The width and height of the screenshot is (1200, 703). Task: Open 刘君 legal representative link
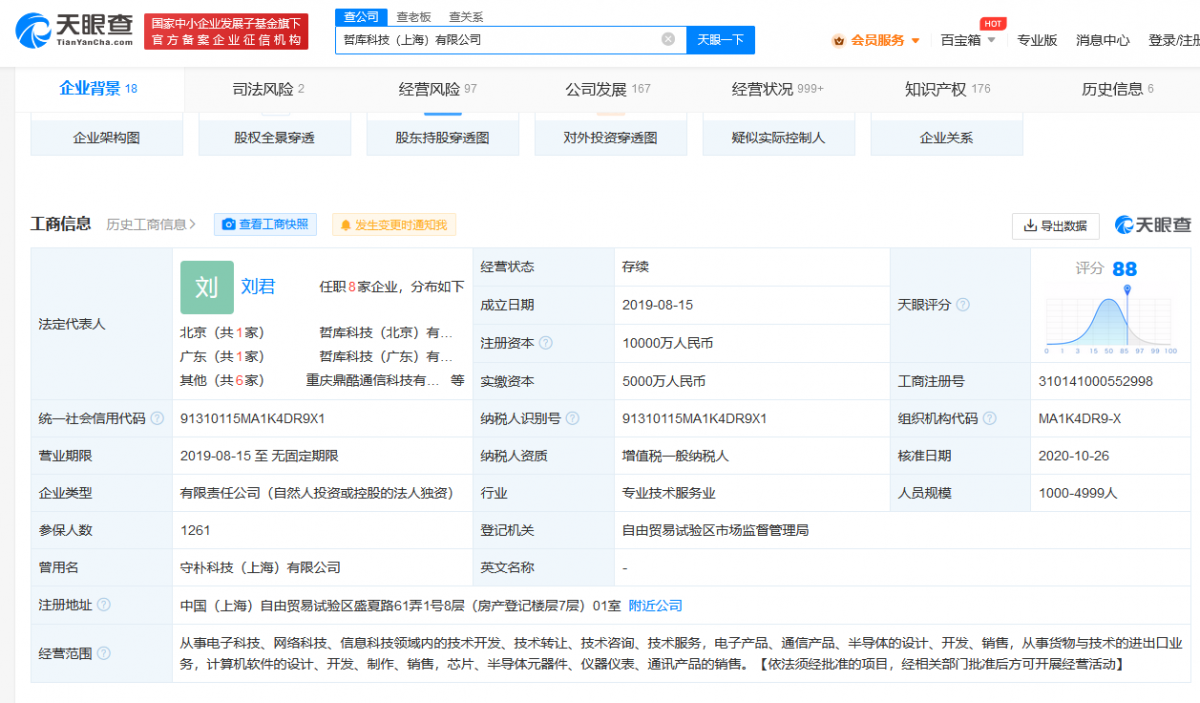click(258, 286)
